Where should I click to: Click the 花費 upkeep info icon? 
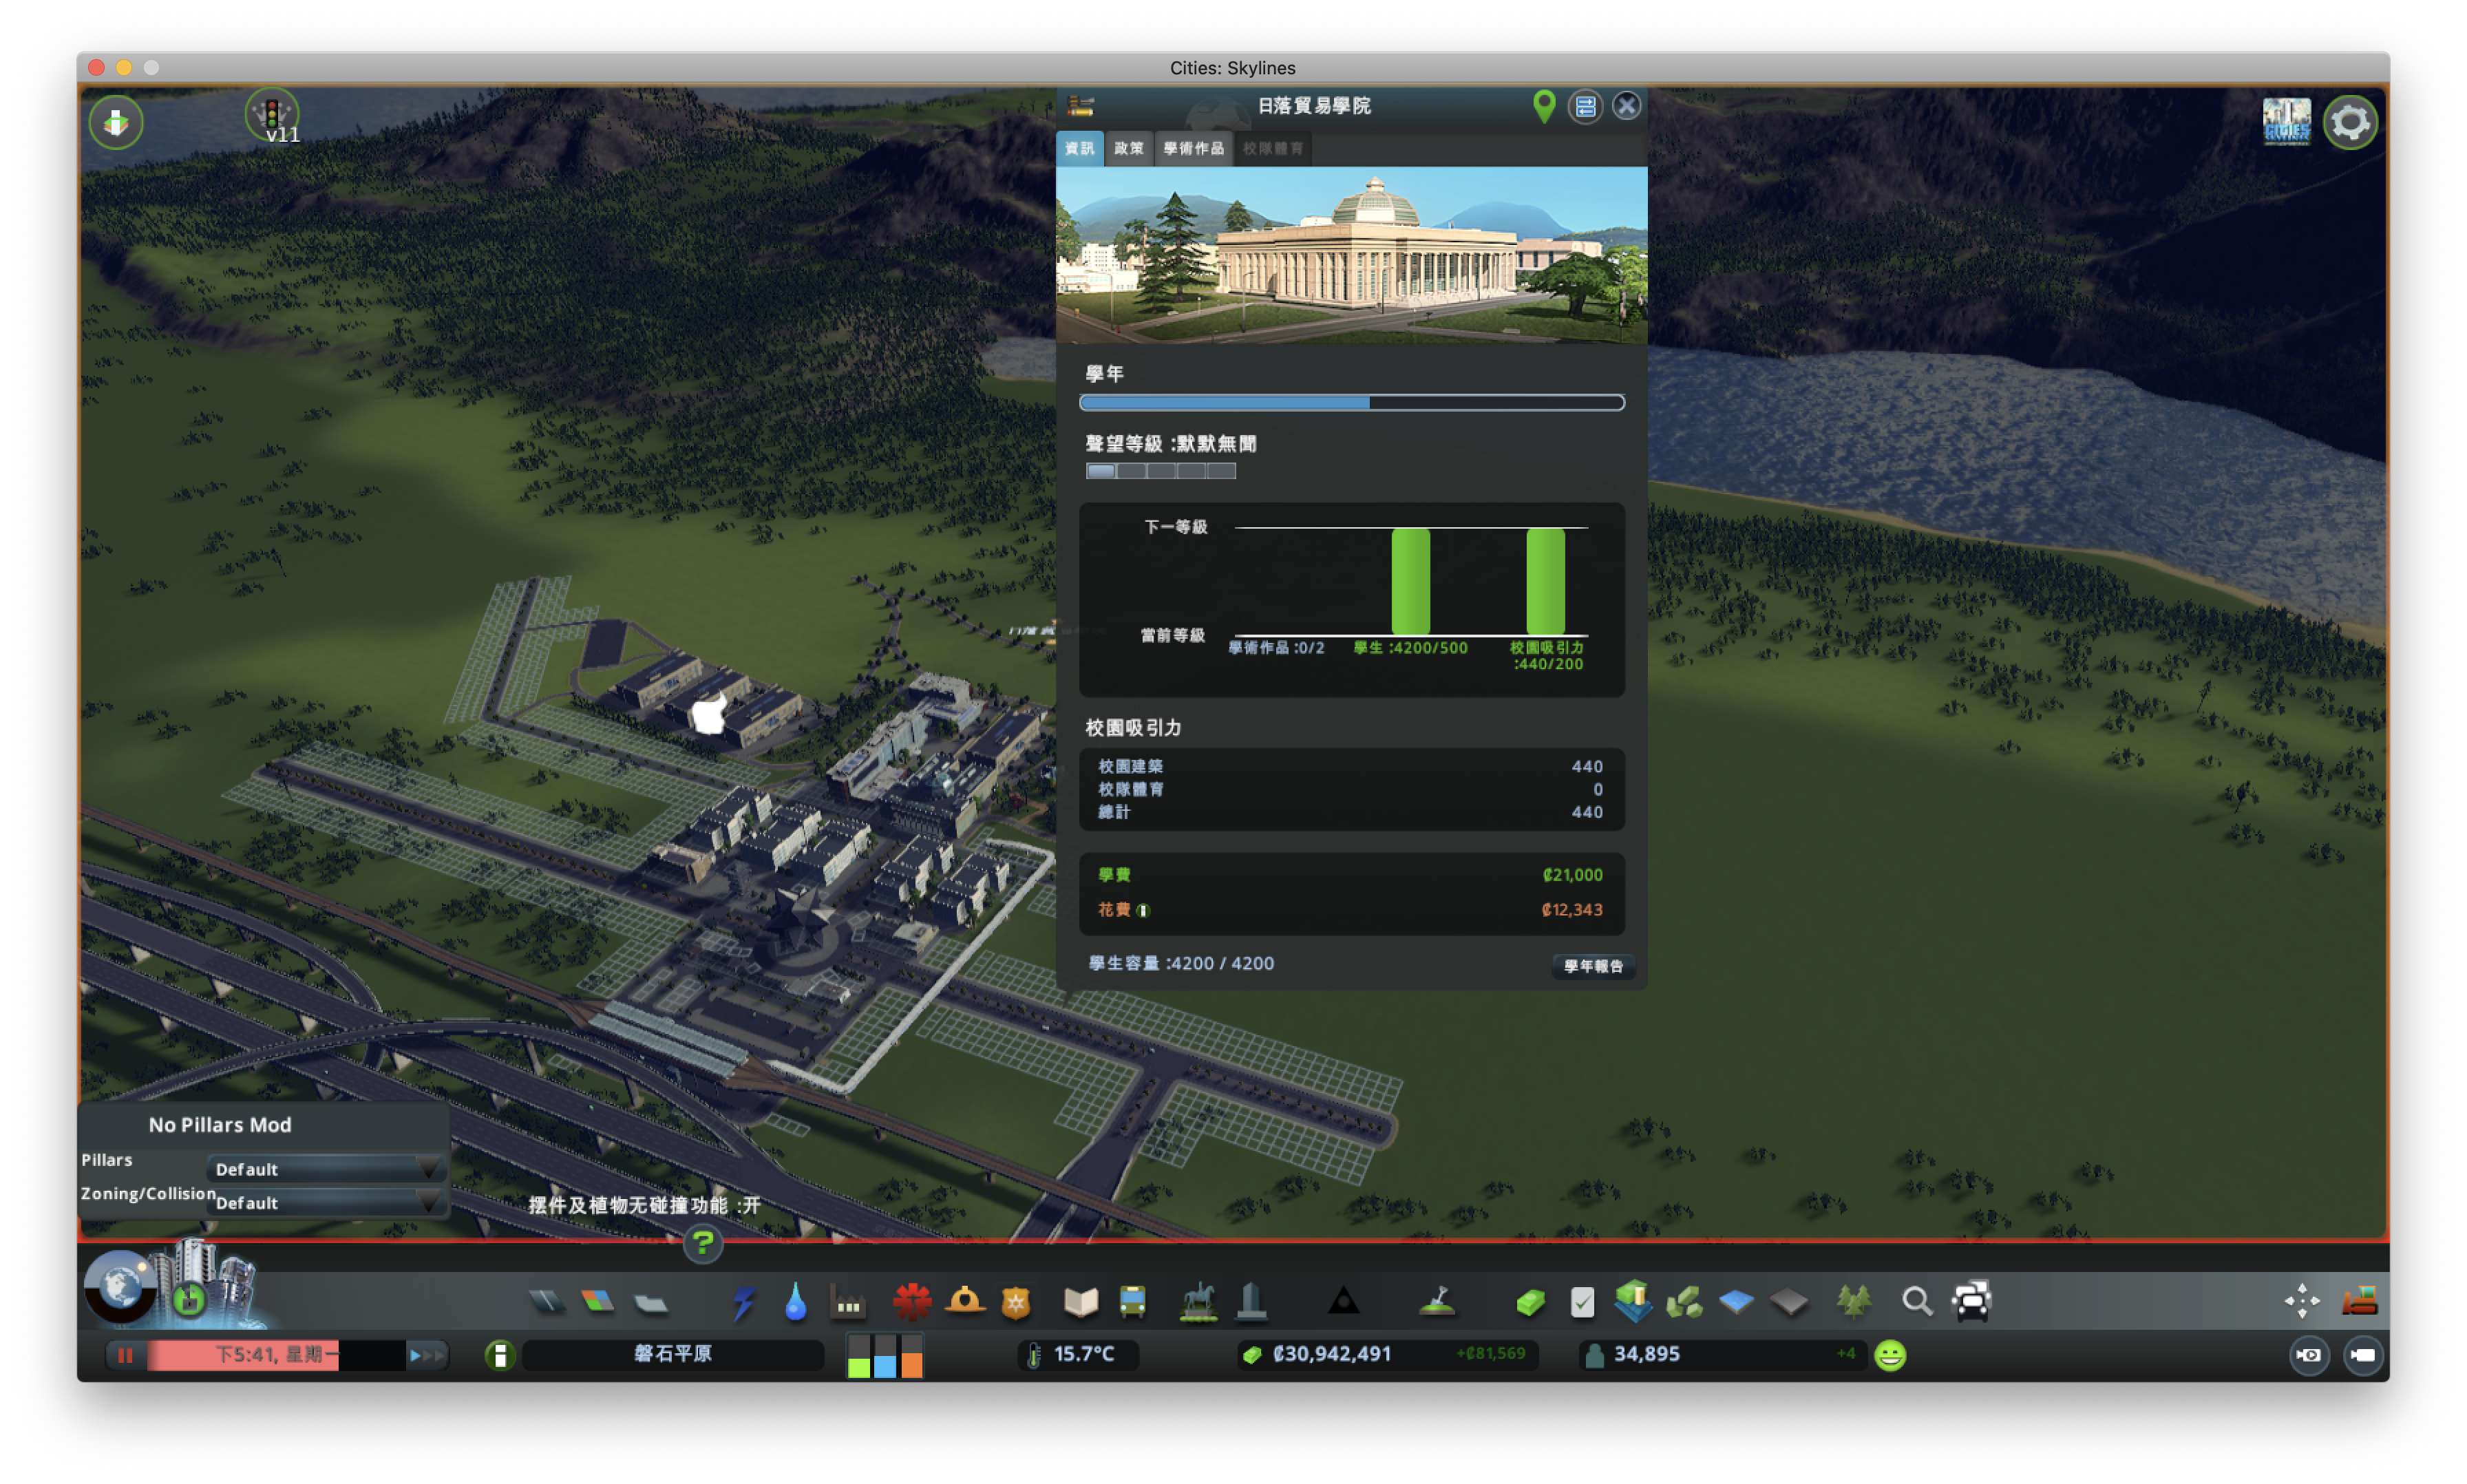click(x=1143, y=911)
